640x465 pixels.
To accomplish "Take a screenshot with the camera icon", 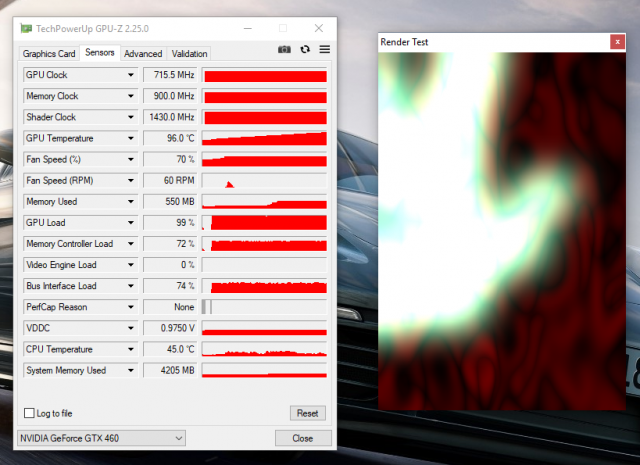I will [x=284, y=49].
